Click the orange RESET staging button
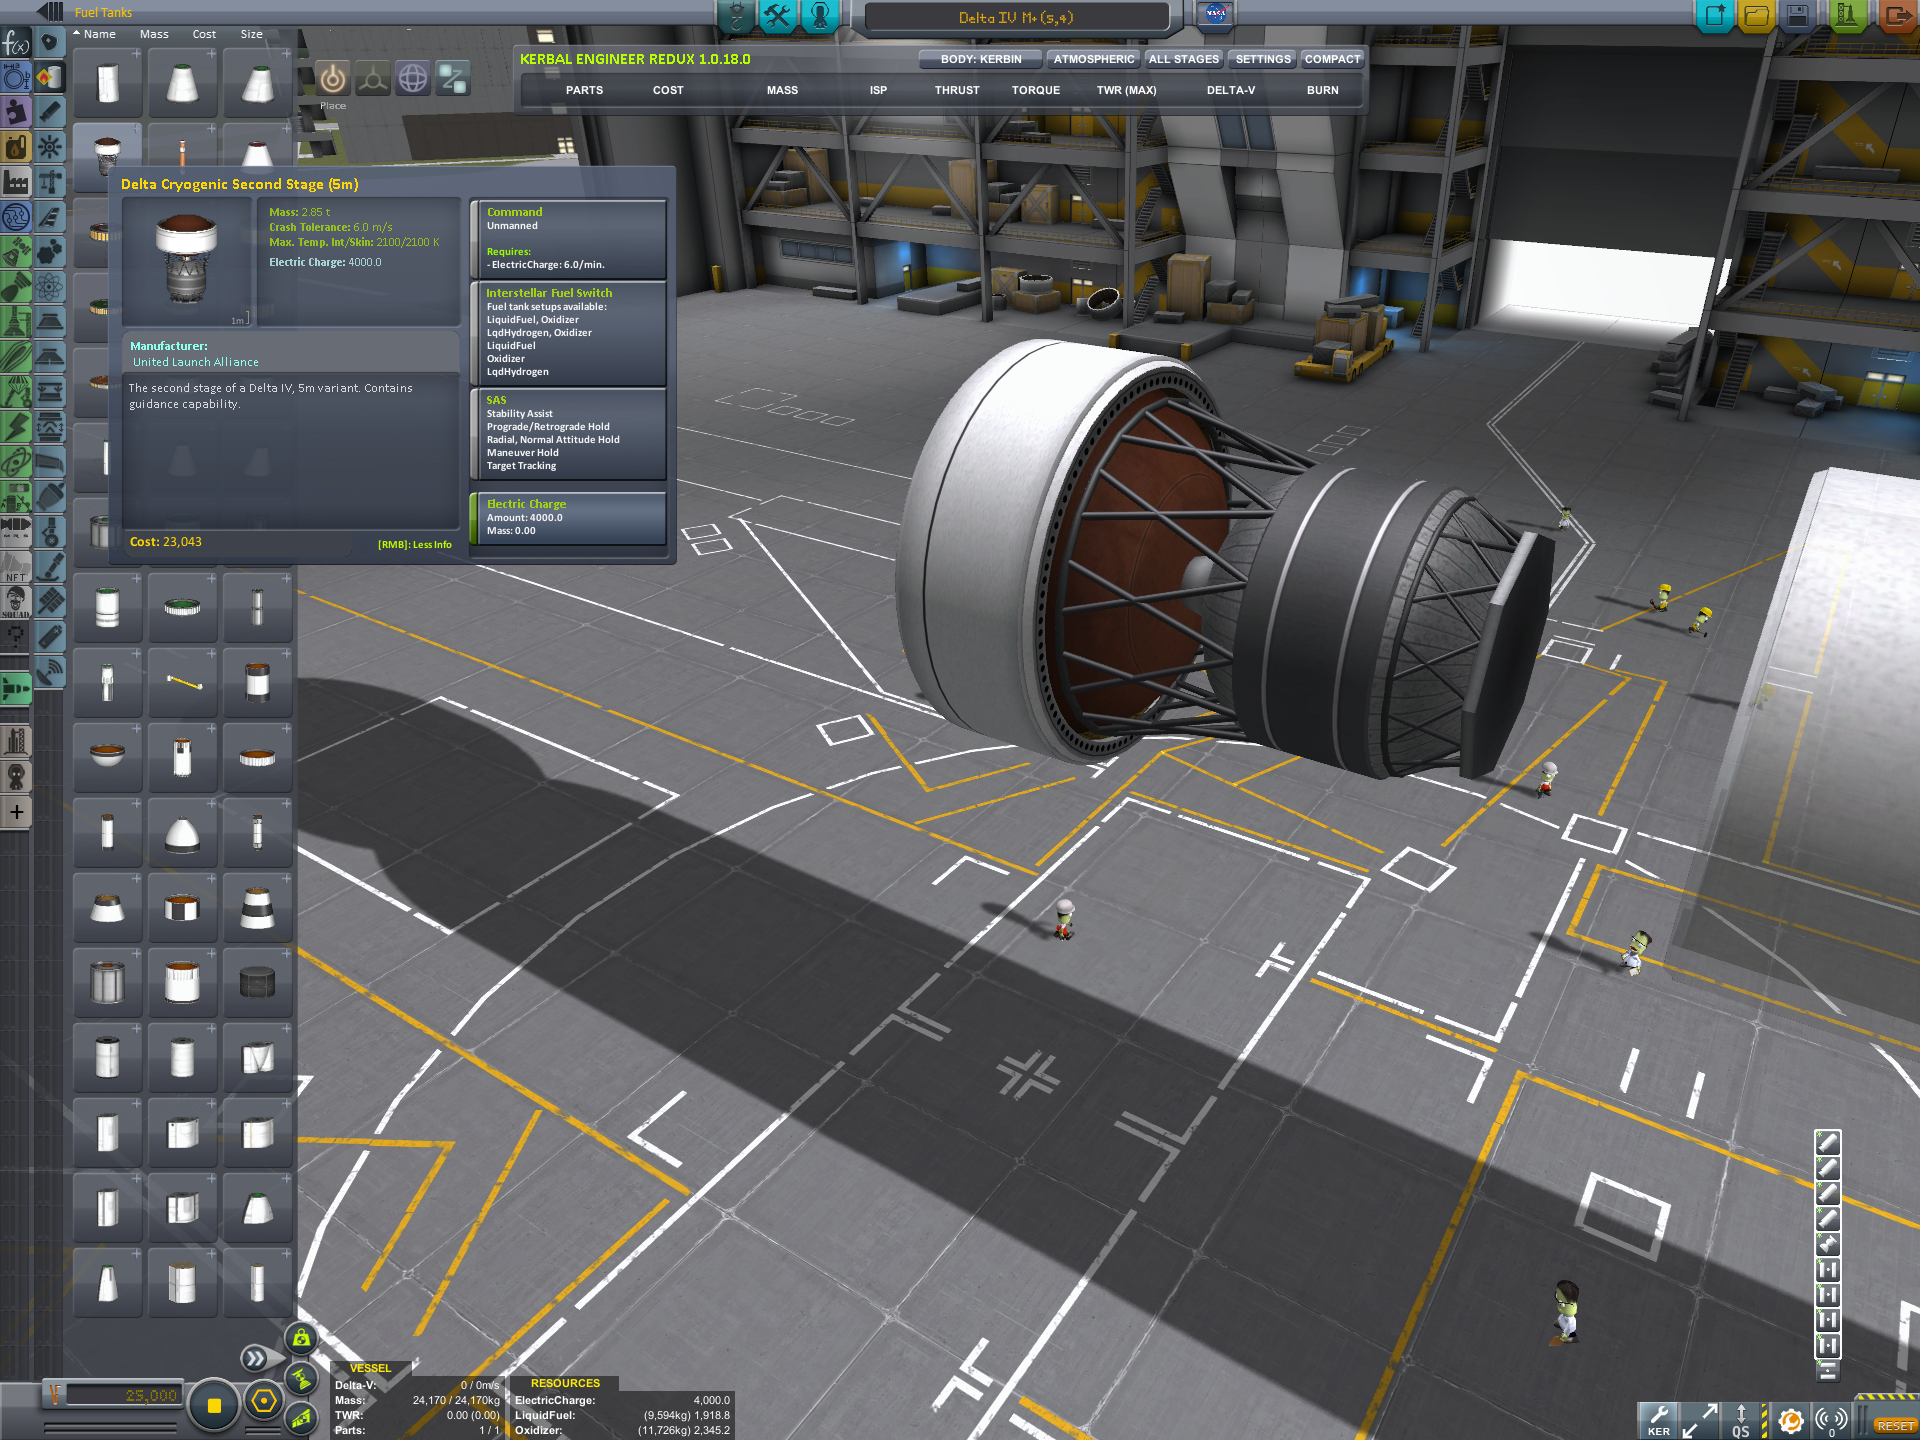Viewport: 1920px width, 1440px height. tap(1895, 1425)
